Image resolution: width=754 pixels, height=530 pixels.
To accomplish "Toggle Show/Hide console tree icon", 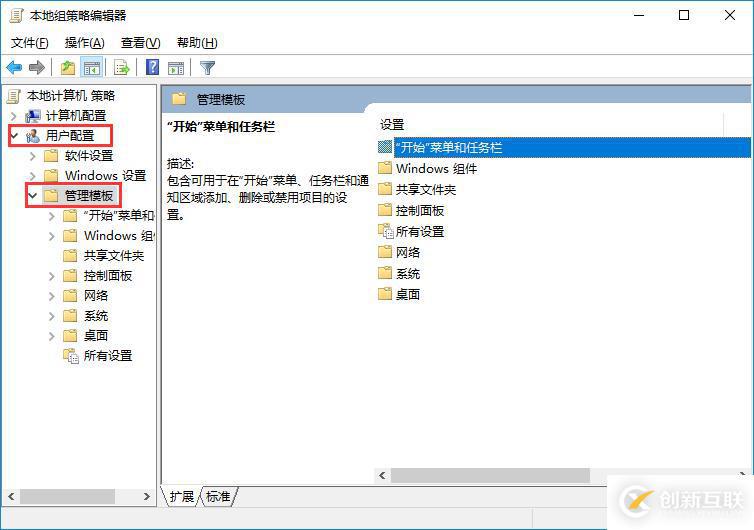I will [91, 68].
